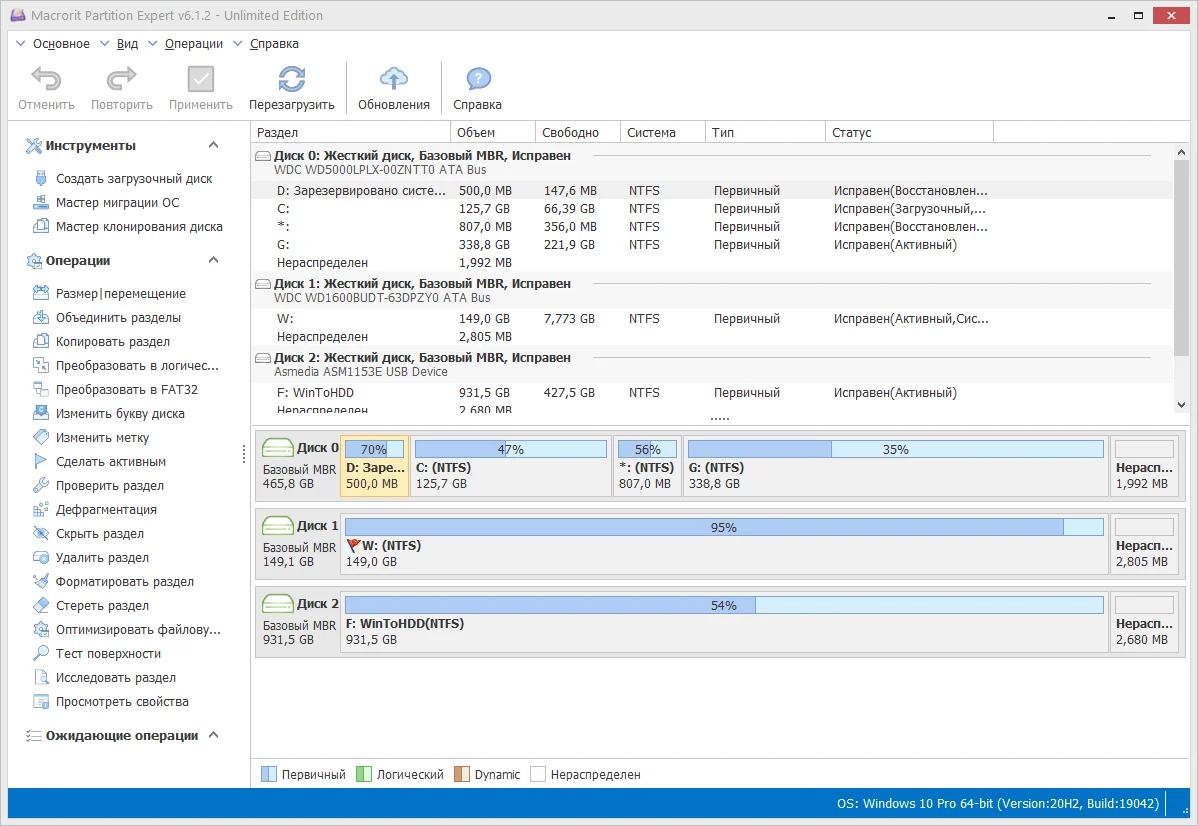The image size is (1198, 826).
Task: Click the Reload (Перезагрузить) toolbar icon
Action: coord(291,79)
